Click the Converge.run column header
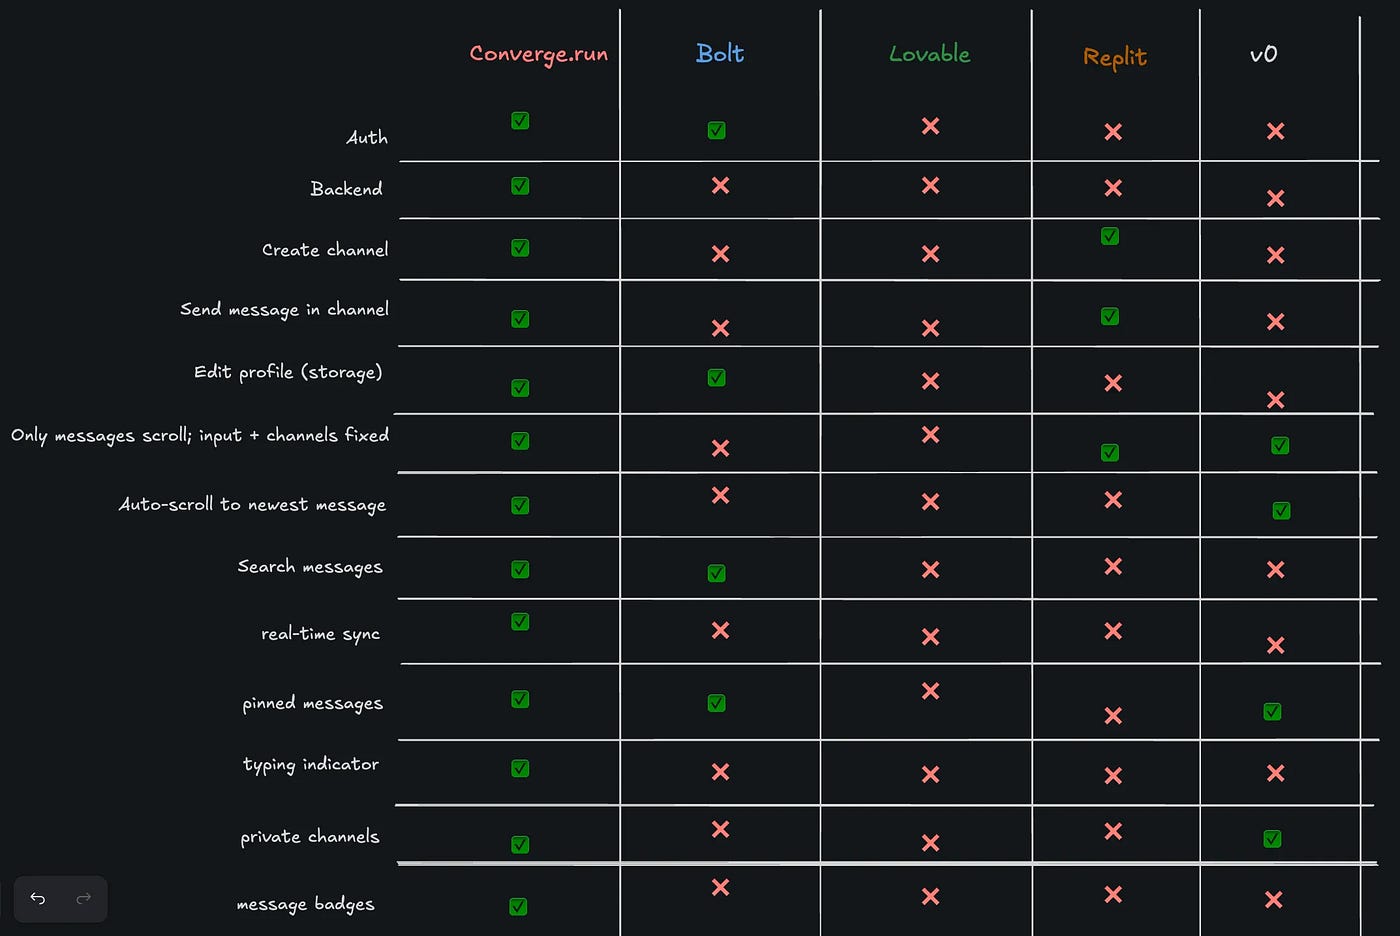The height and width of the screenshot is (936, 1400). point(539,54)
